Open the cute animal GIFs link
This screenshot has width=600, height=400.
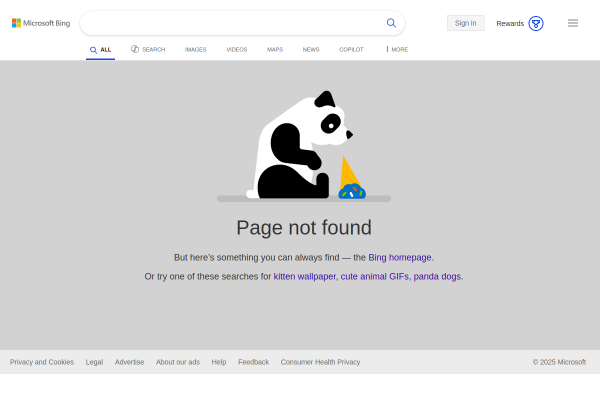coord(375,276)
